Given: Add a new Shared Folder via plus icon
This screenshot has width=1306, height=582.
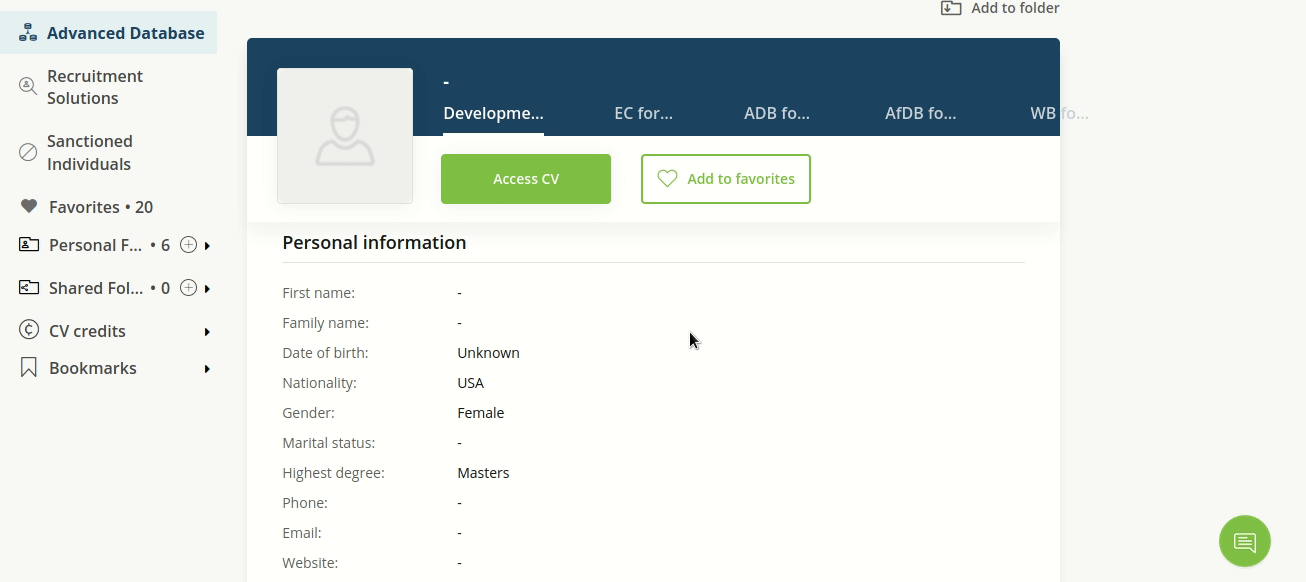Looking at the screenshot, I should (x=188, y=288).
